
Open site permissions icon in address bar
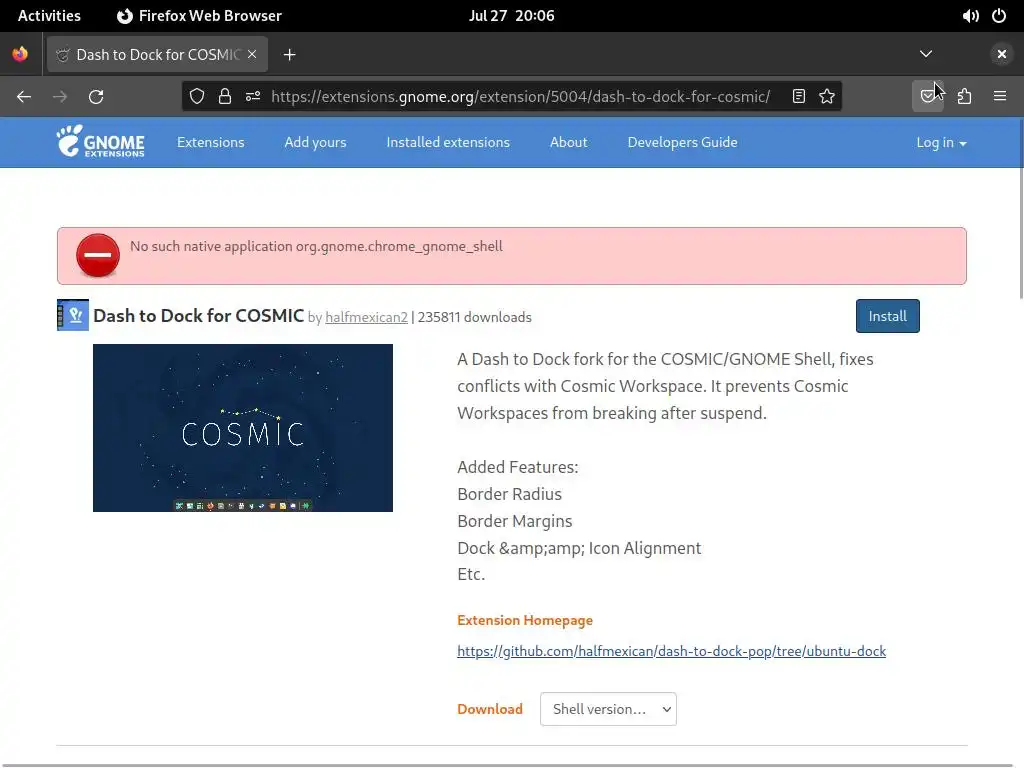pos(253,97)
